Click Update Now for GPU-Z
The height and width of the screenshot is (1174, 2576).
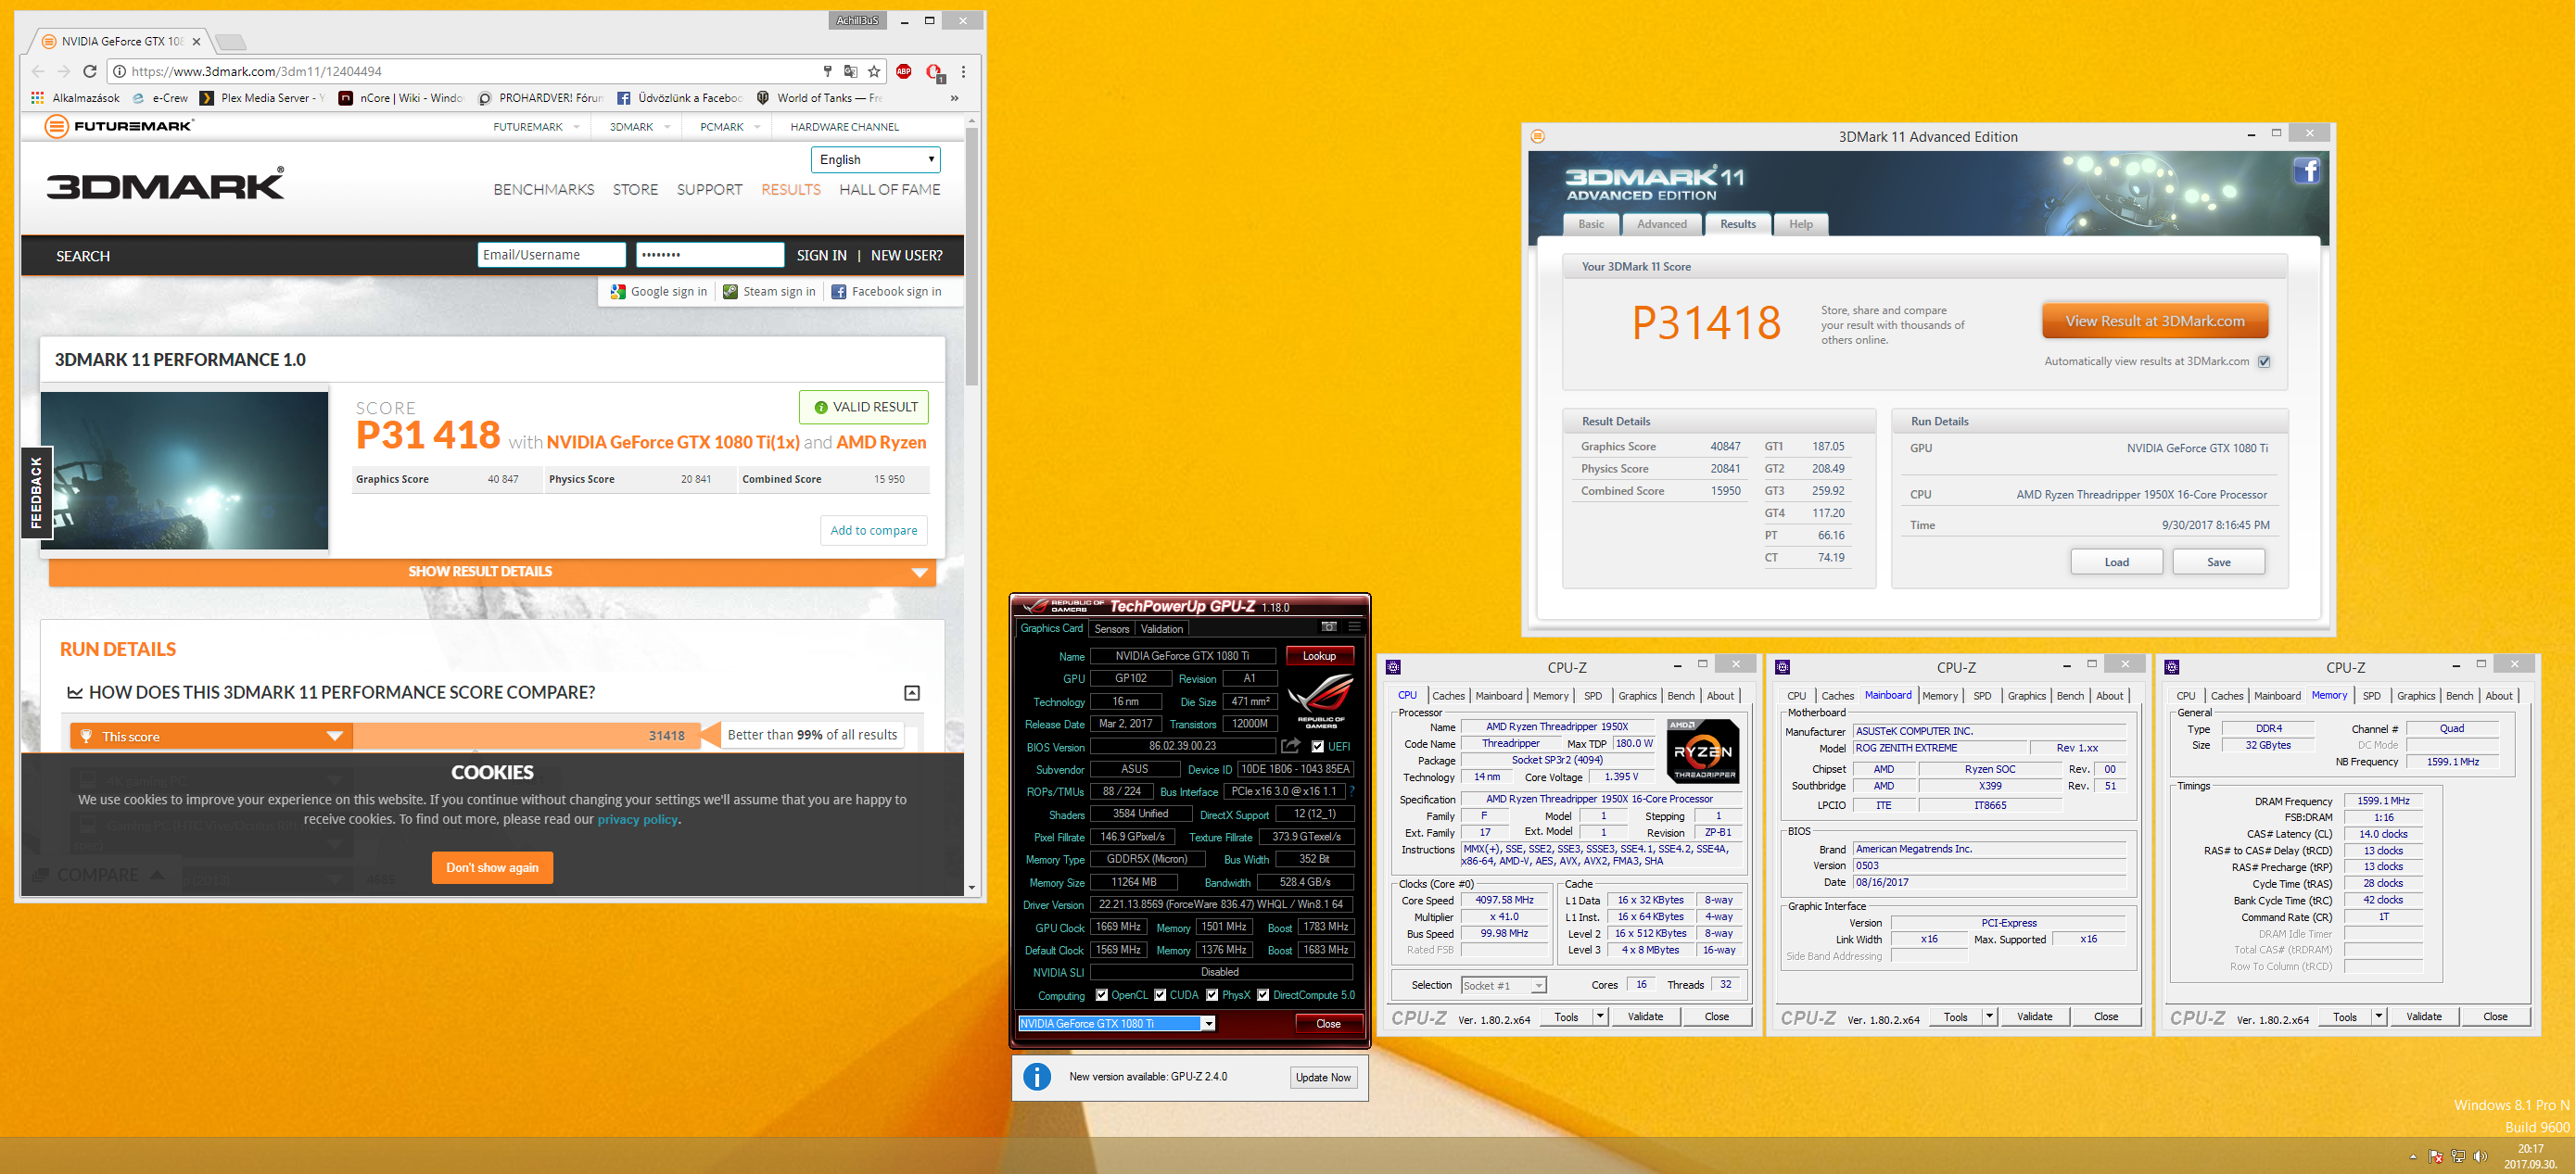1323,1077
